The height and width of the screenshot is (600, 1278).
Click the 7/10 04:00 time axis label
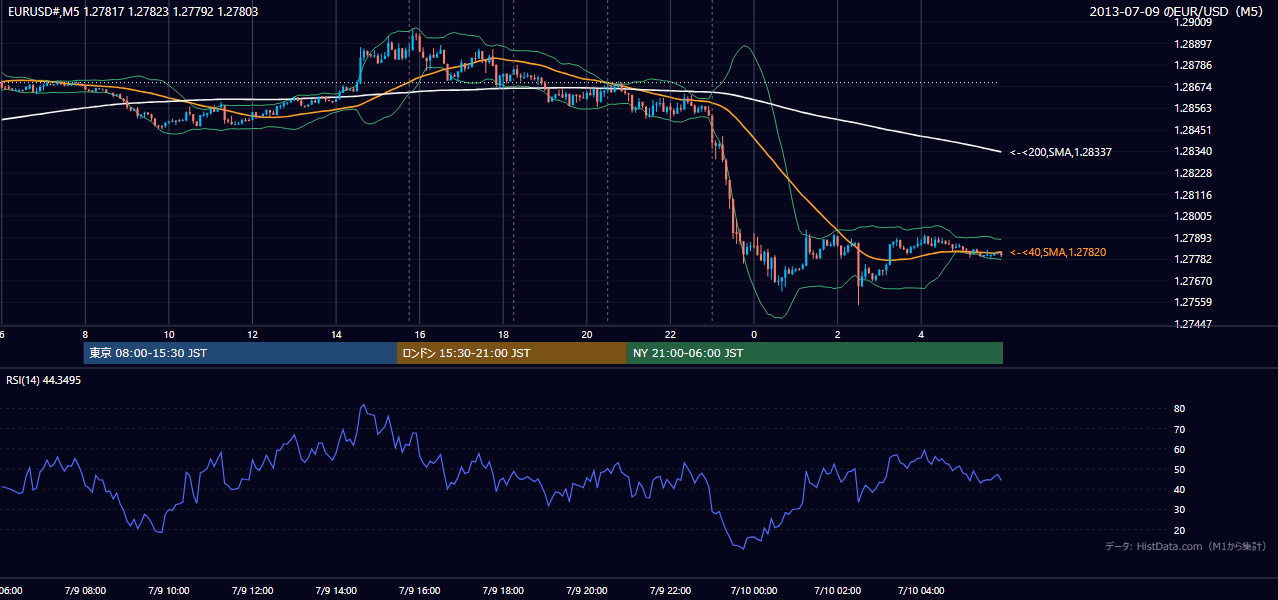pyautogui.click(x=922, y=590)
